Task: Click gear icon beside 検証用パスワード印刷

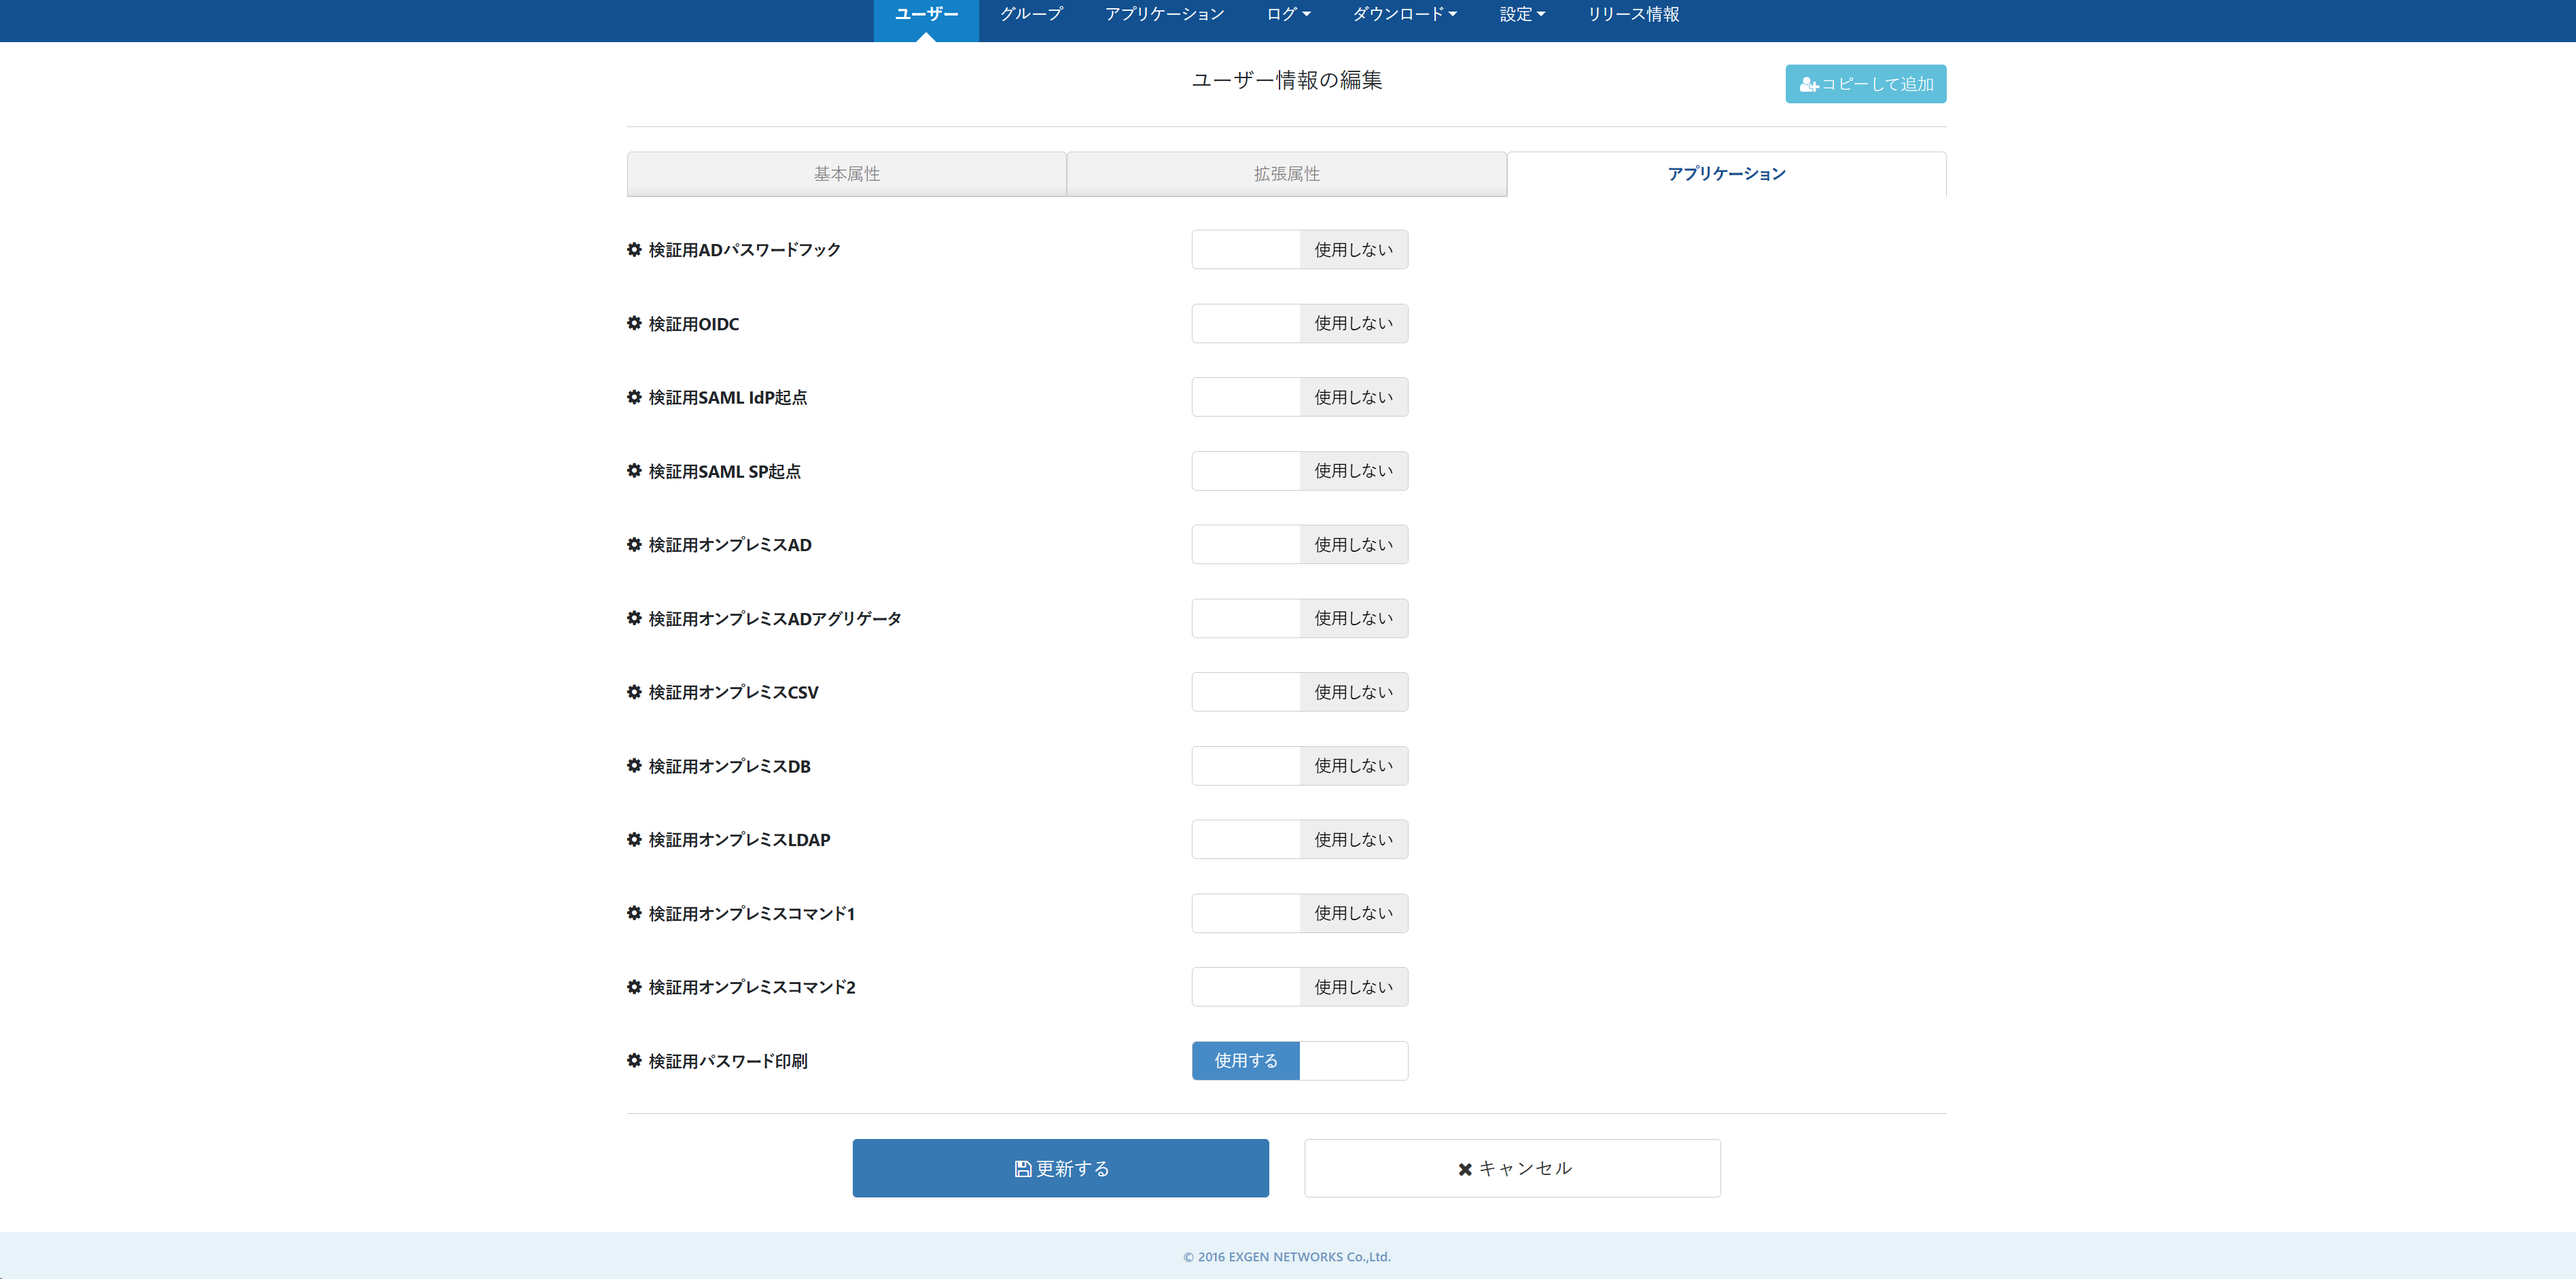Action: point(634,1060)
